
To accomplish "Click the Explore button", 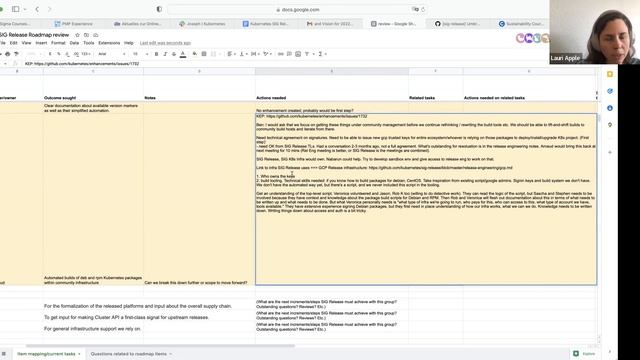I will click(584, 354).
